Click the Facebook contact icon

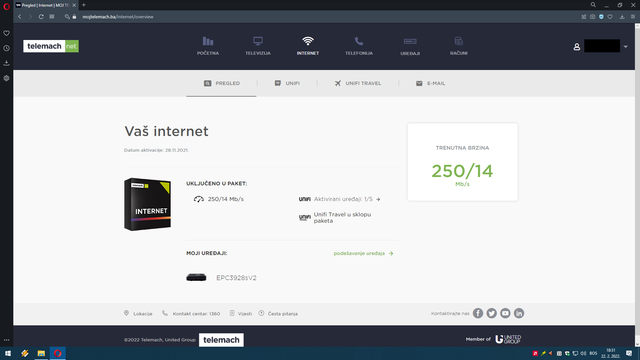[478, 313]
